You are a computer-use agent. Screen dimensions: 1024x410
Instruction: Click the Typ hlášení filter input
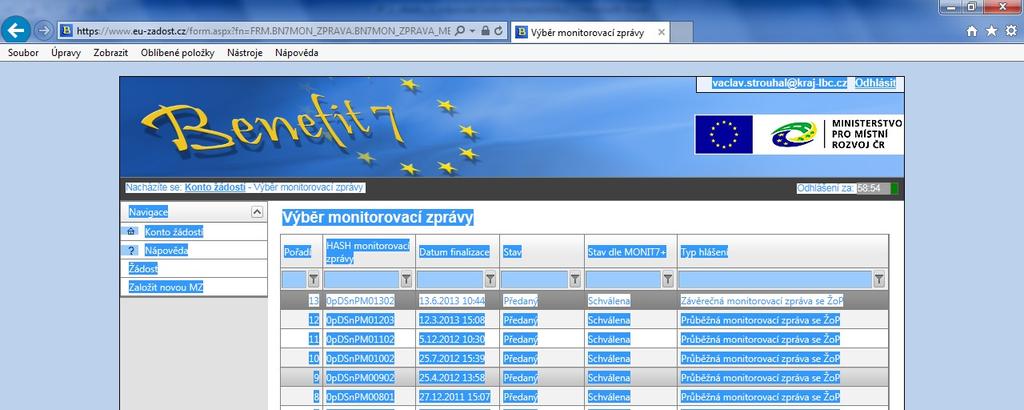(x=776, y=279)
